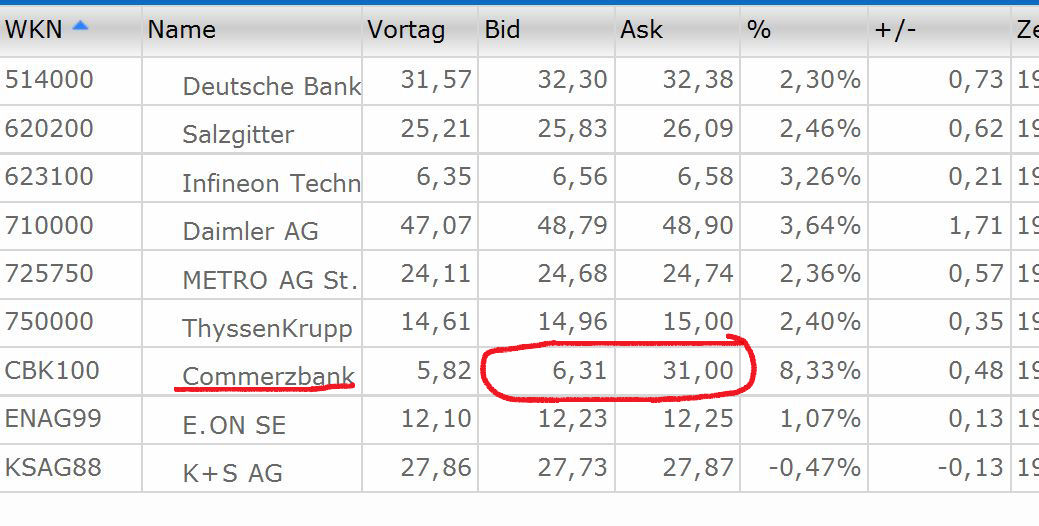Click Commerzbank's Ask price 31,00

point(698,370)
